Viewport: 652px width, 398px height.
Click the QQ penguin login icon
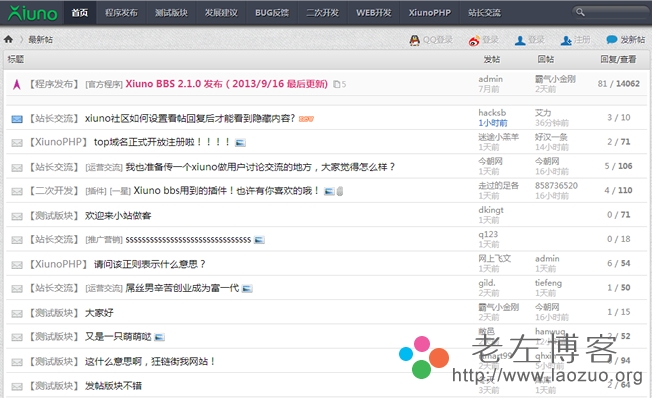(415, 40)
